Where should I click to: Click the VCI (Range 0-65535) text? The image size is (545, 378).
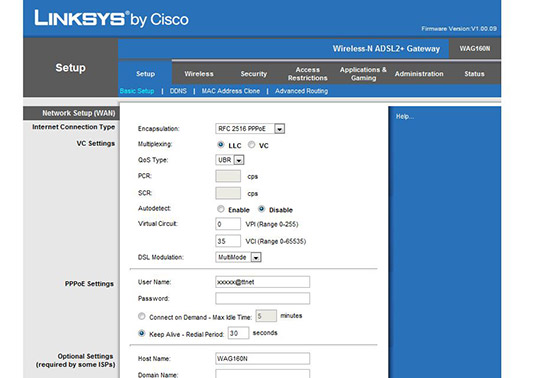coord(276,241)
